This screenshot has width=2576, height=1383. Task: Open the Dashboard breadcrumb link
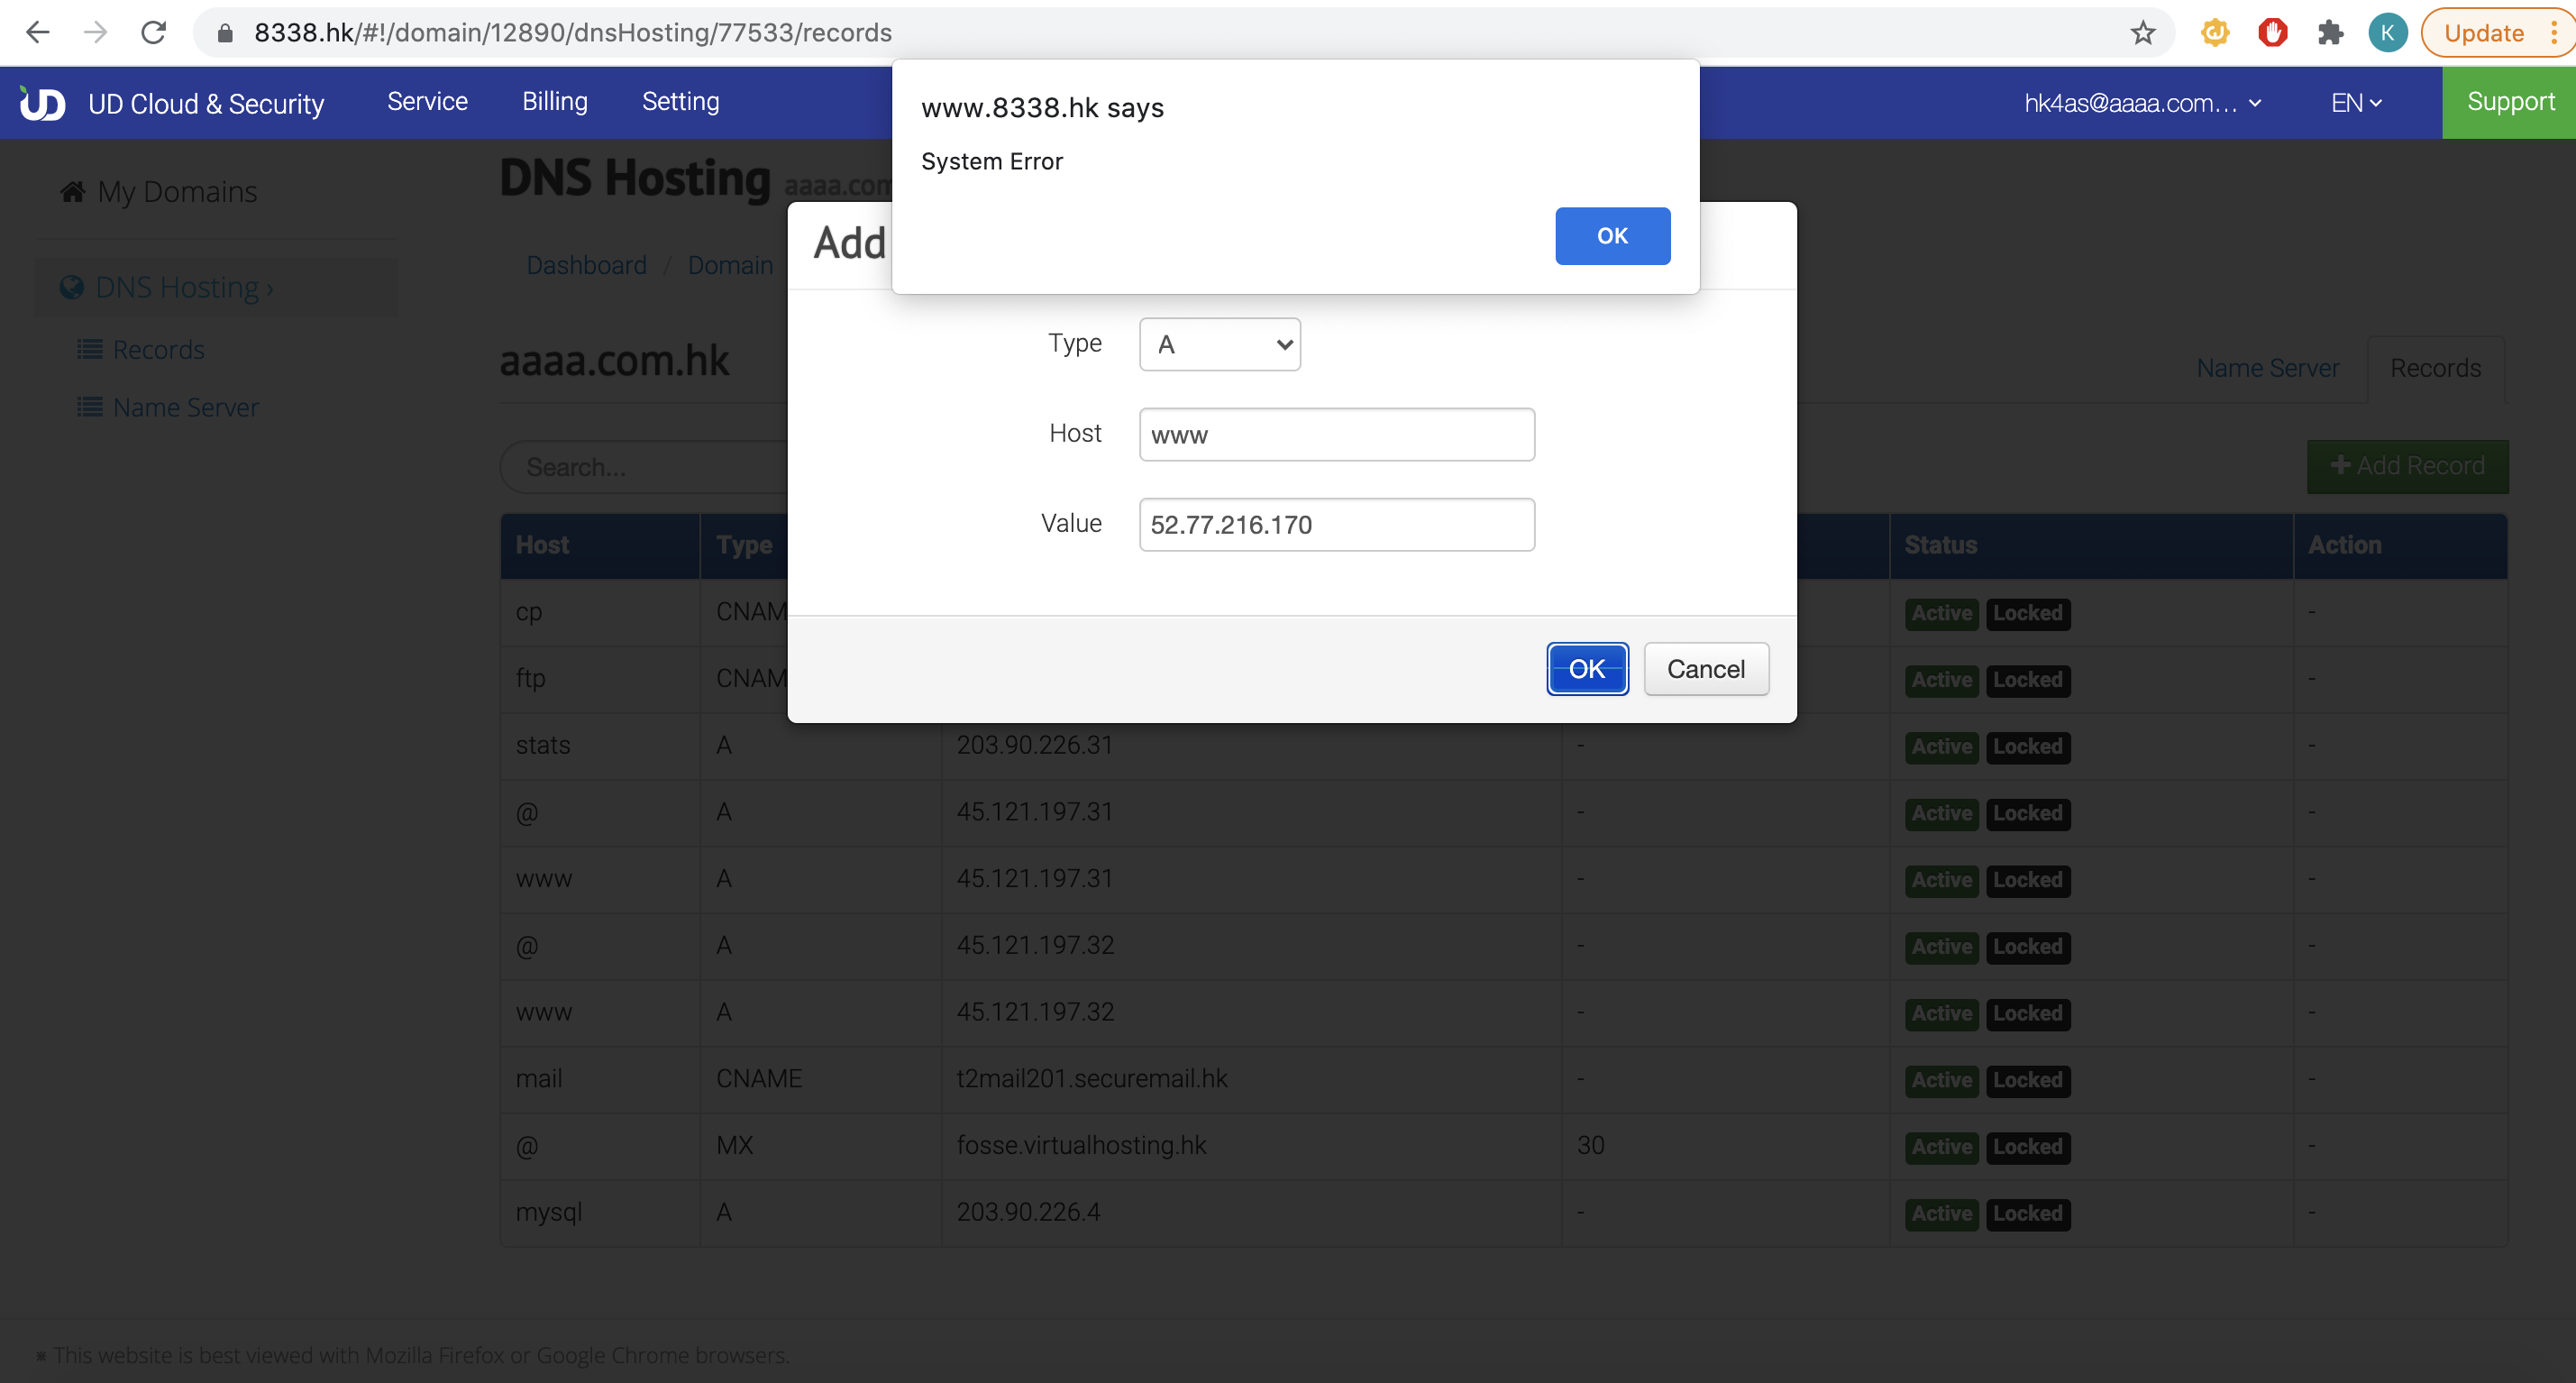(586, 265)
